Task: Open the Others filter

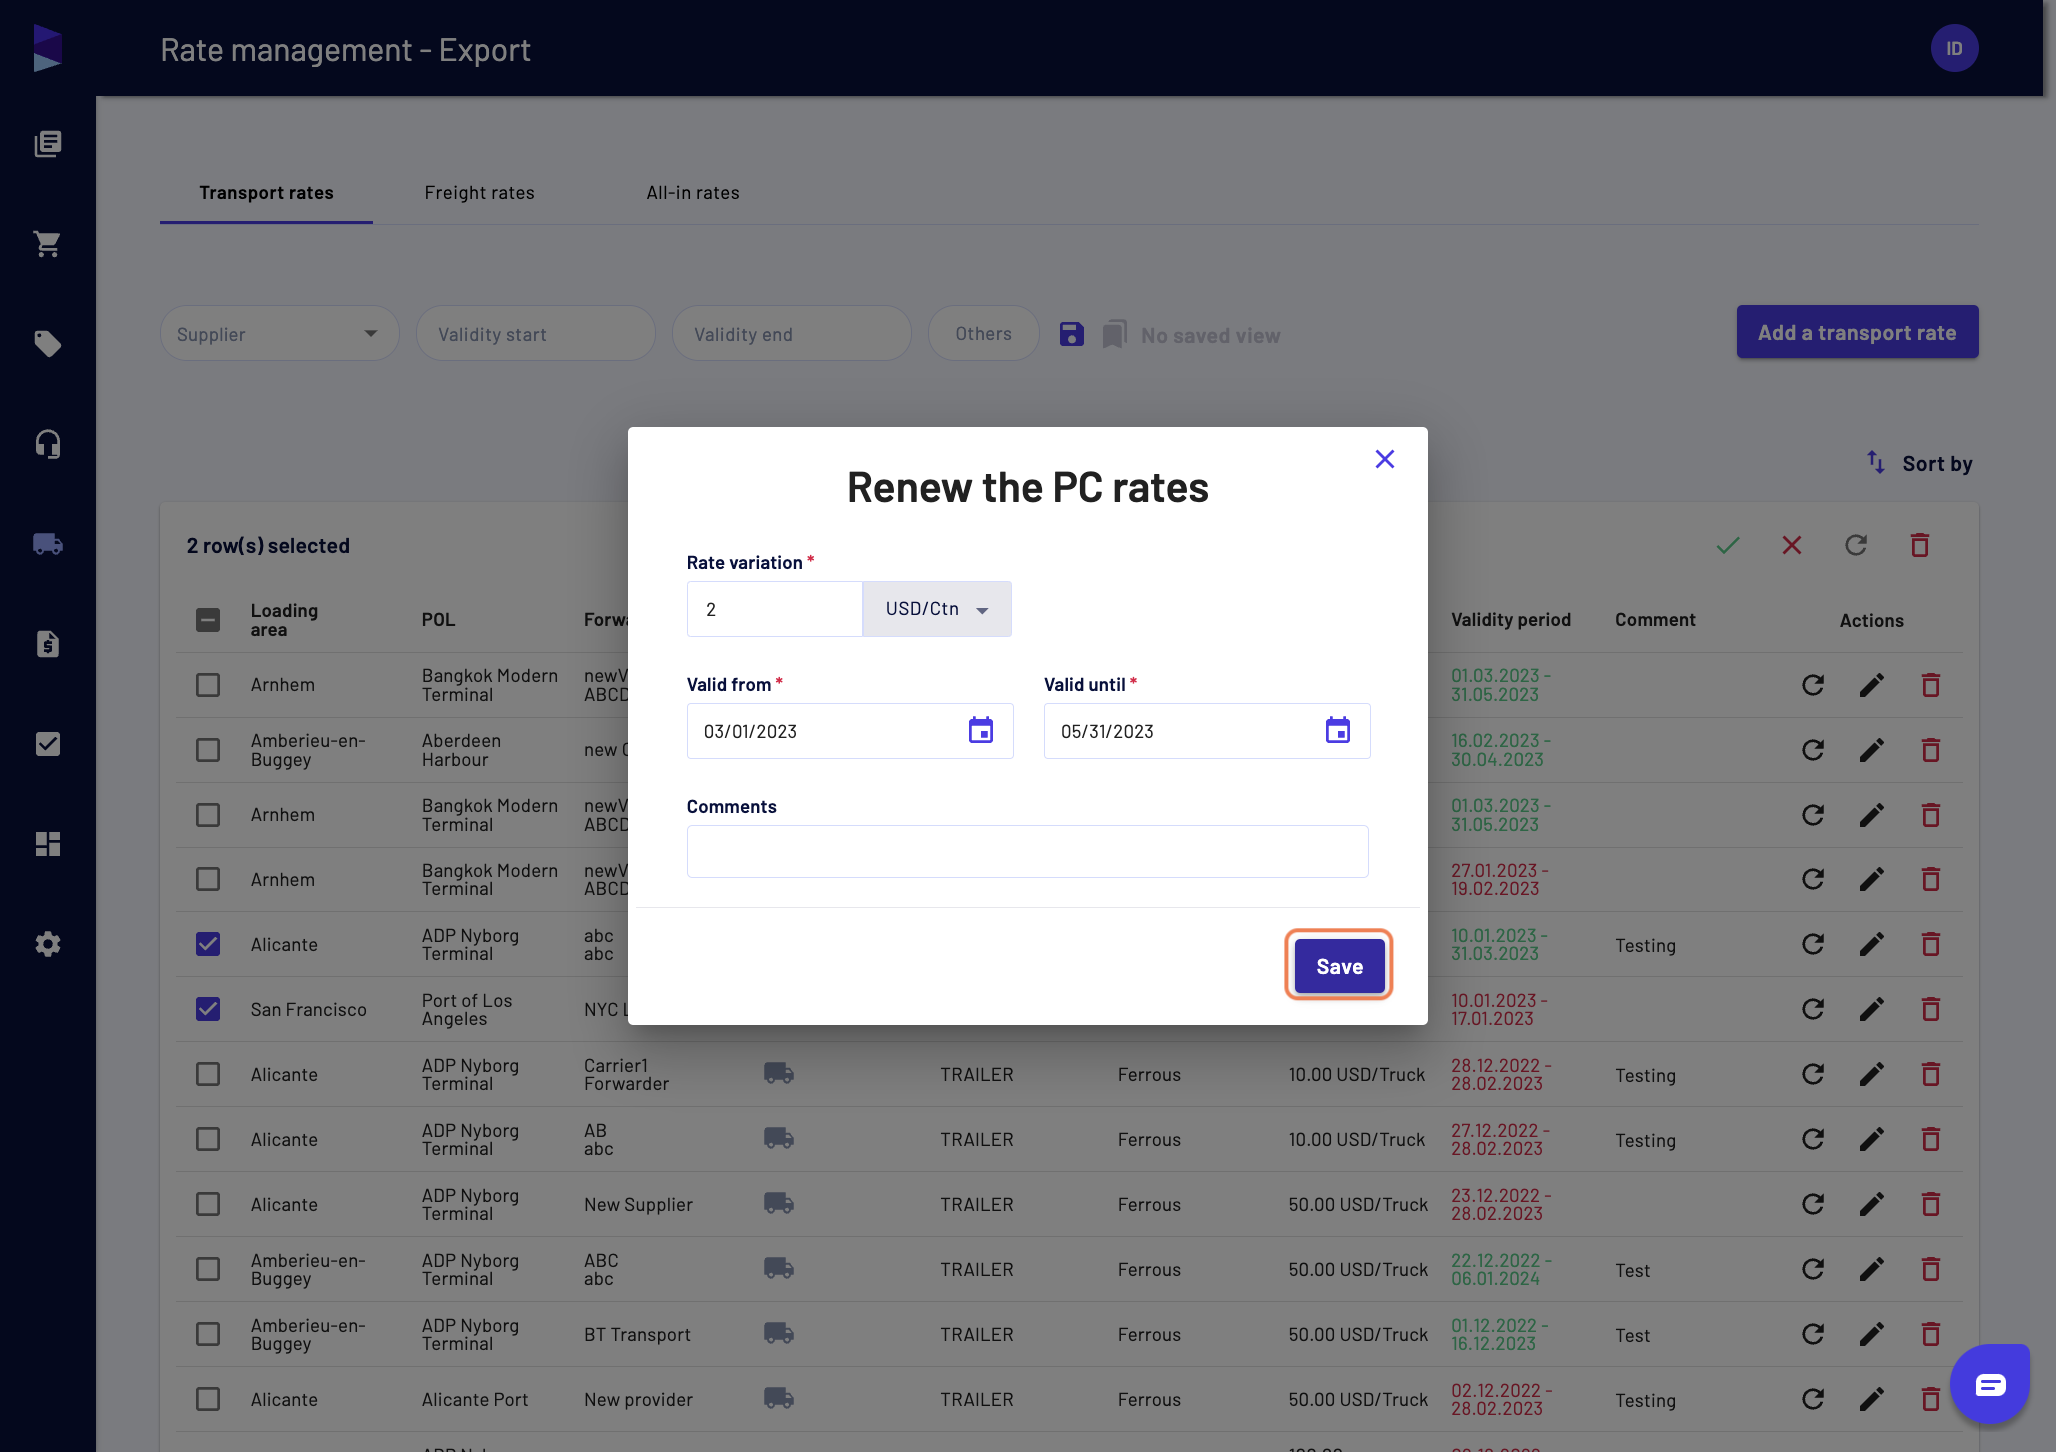Action: coord(983,334)
